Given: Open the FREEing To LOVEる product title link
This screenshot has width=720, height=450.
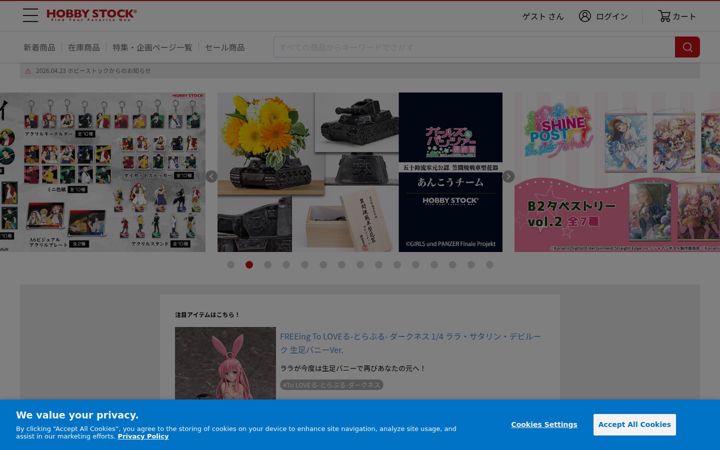Looking at the screenshot, I should pyautogui.click(x=411, y=343).
